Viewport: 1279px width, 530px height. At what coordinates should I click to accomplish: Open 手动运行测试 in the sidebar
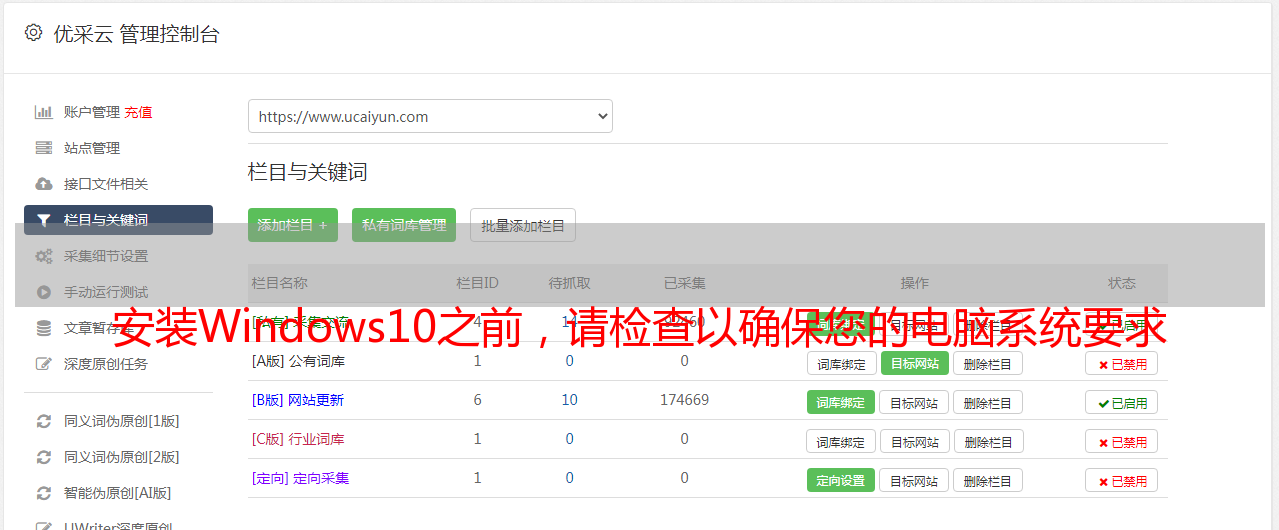[x=106, y=292]
